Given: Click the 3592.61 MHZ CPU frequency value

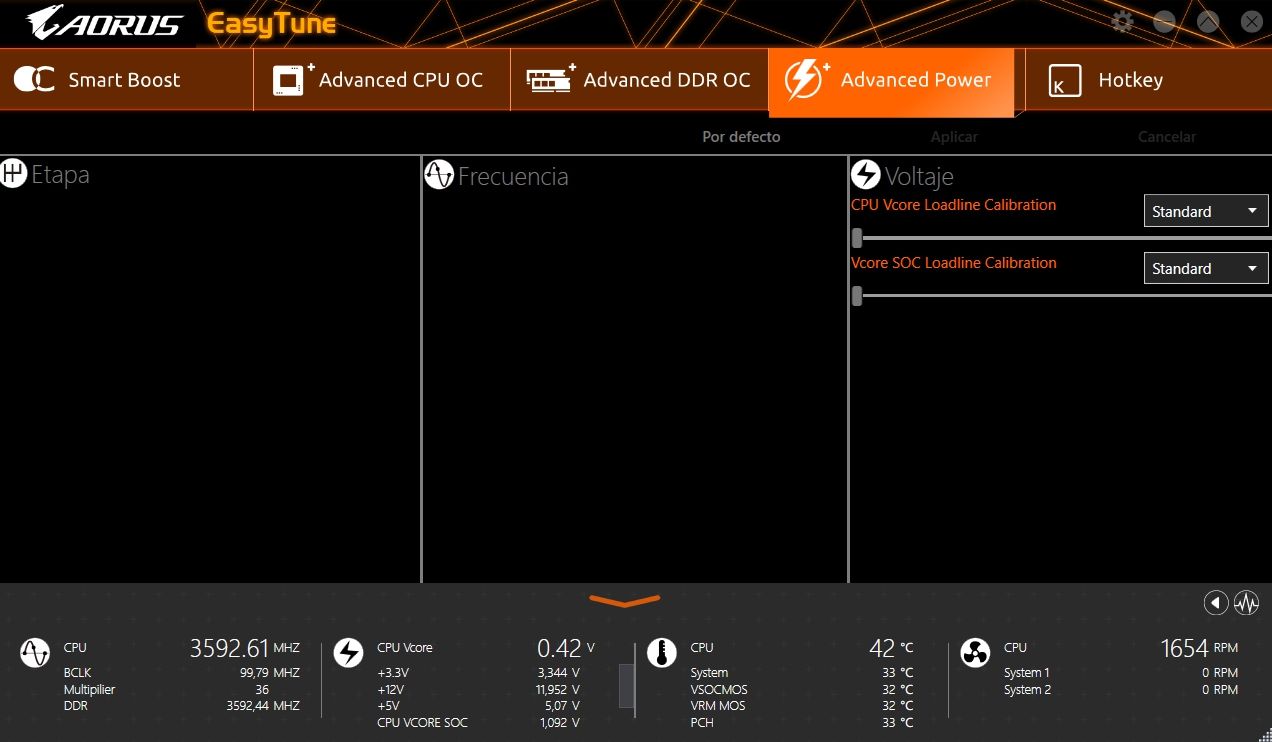Looking at the screenshot, I should click(244, 648).
